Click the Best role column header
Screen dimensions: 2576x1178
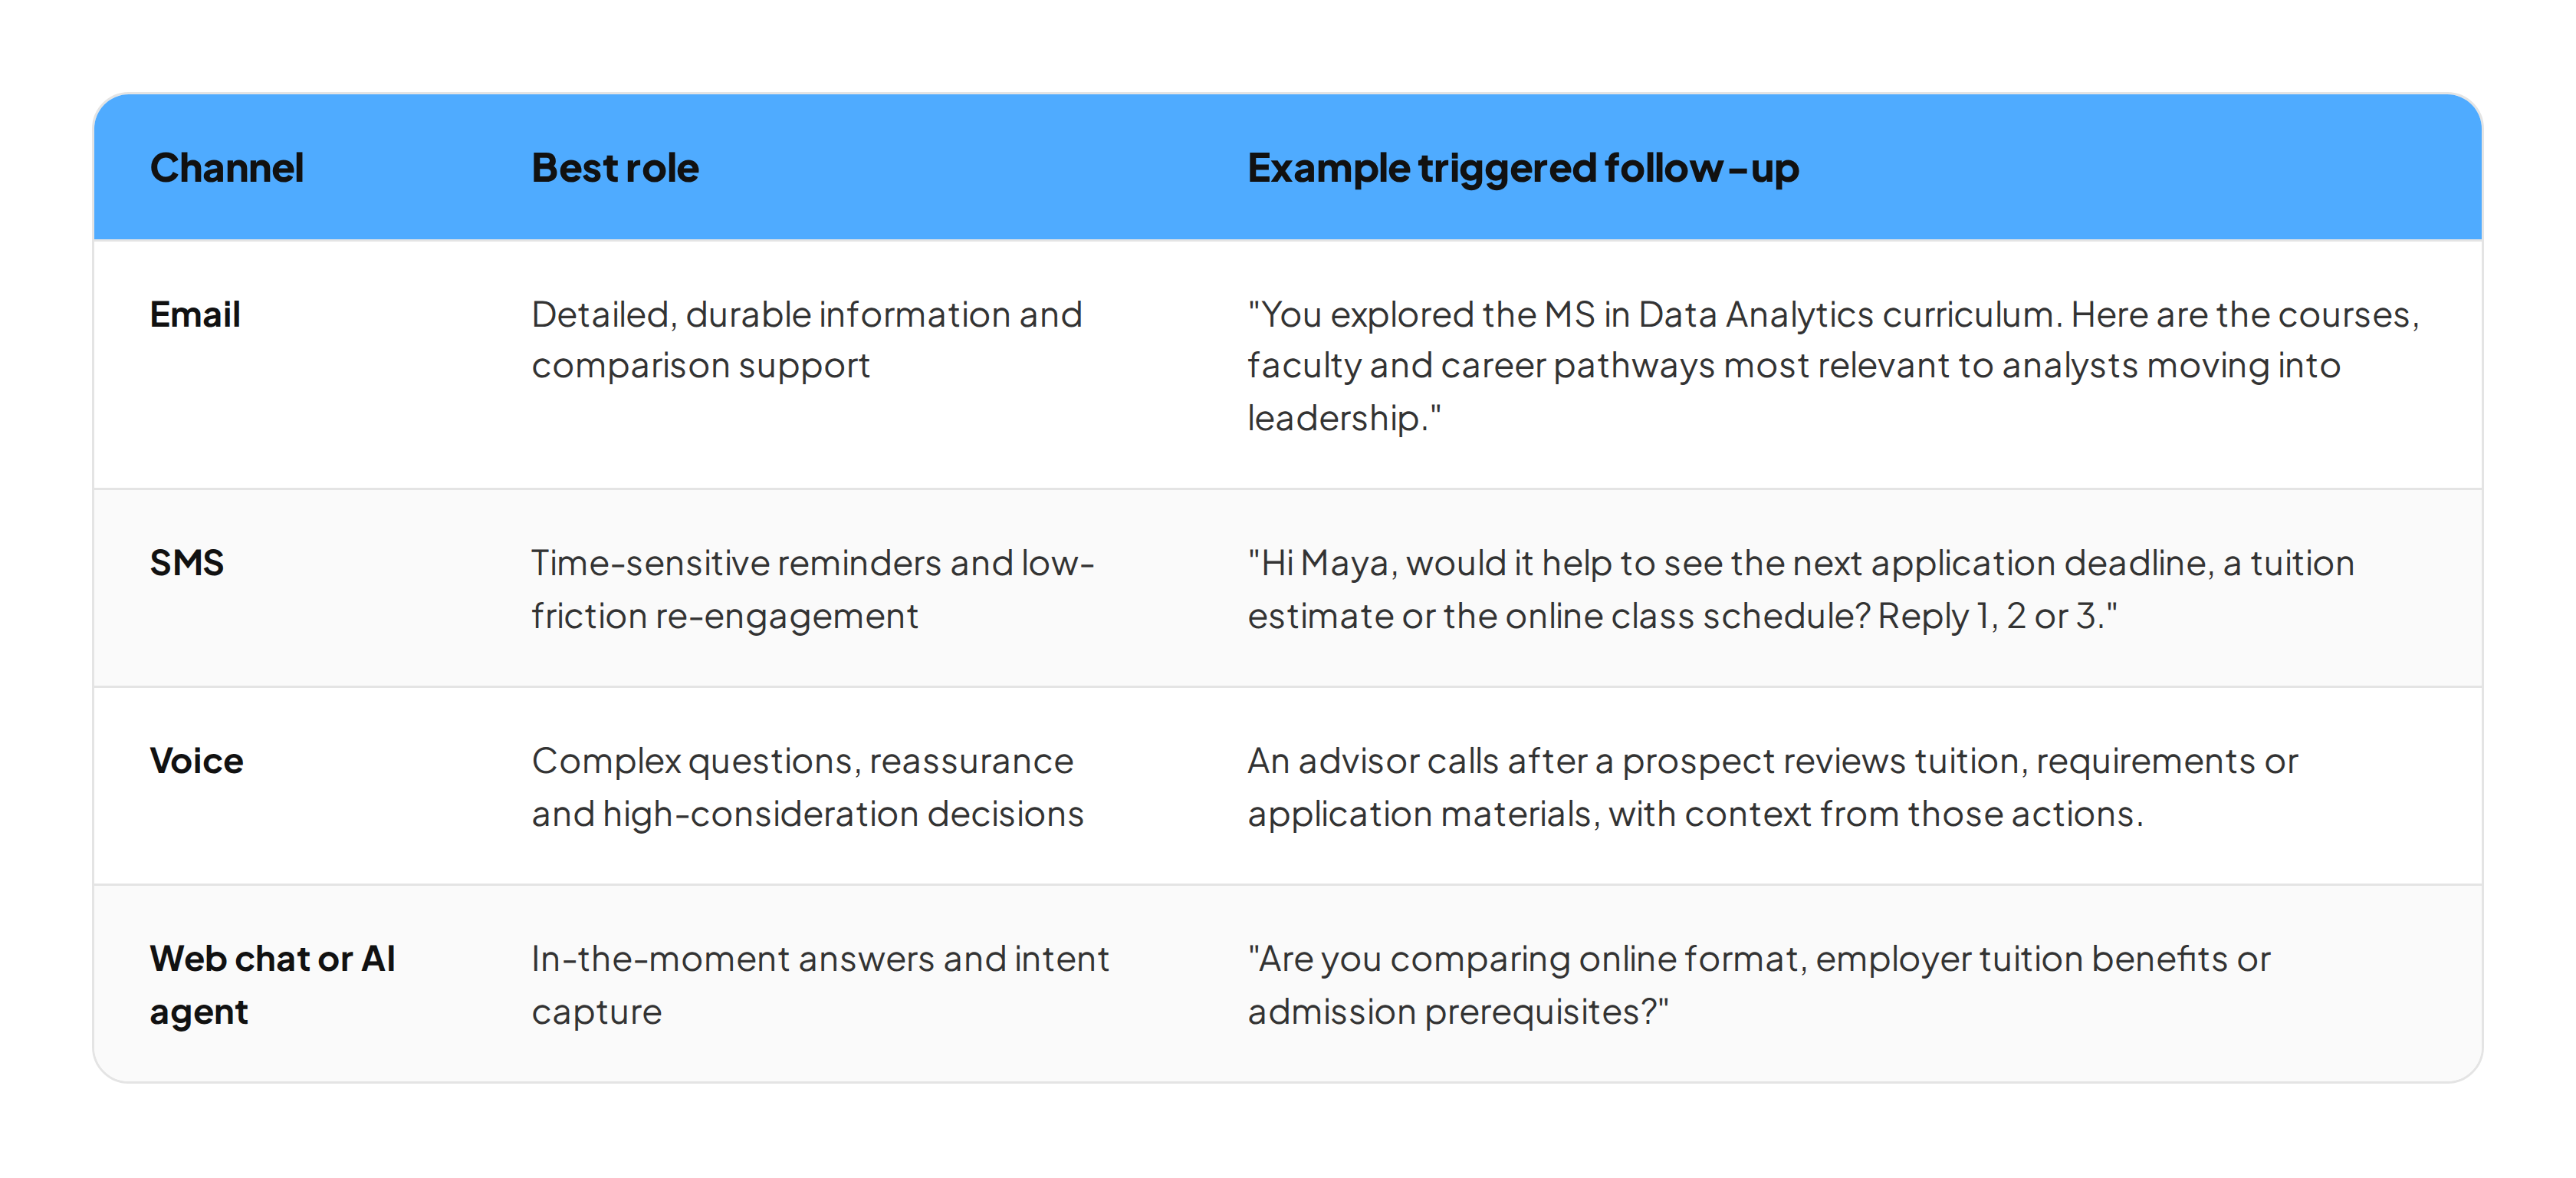coord(615,168)
